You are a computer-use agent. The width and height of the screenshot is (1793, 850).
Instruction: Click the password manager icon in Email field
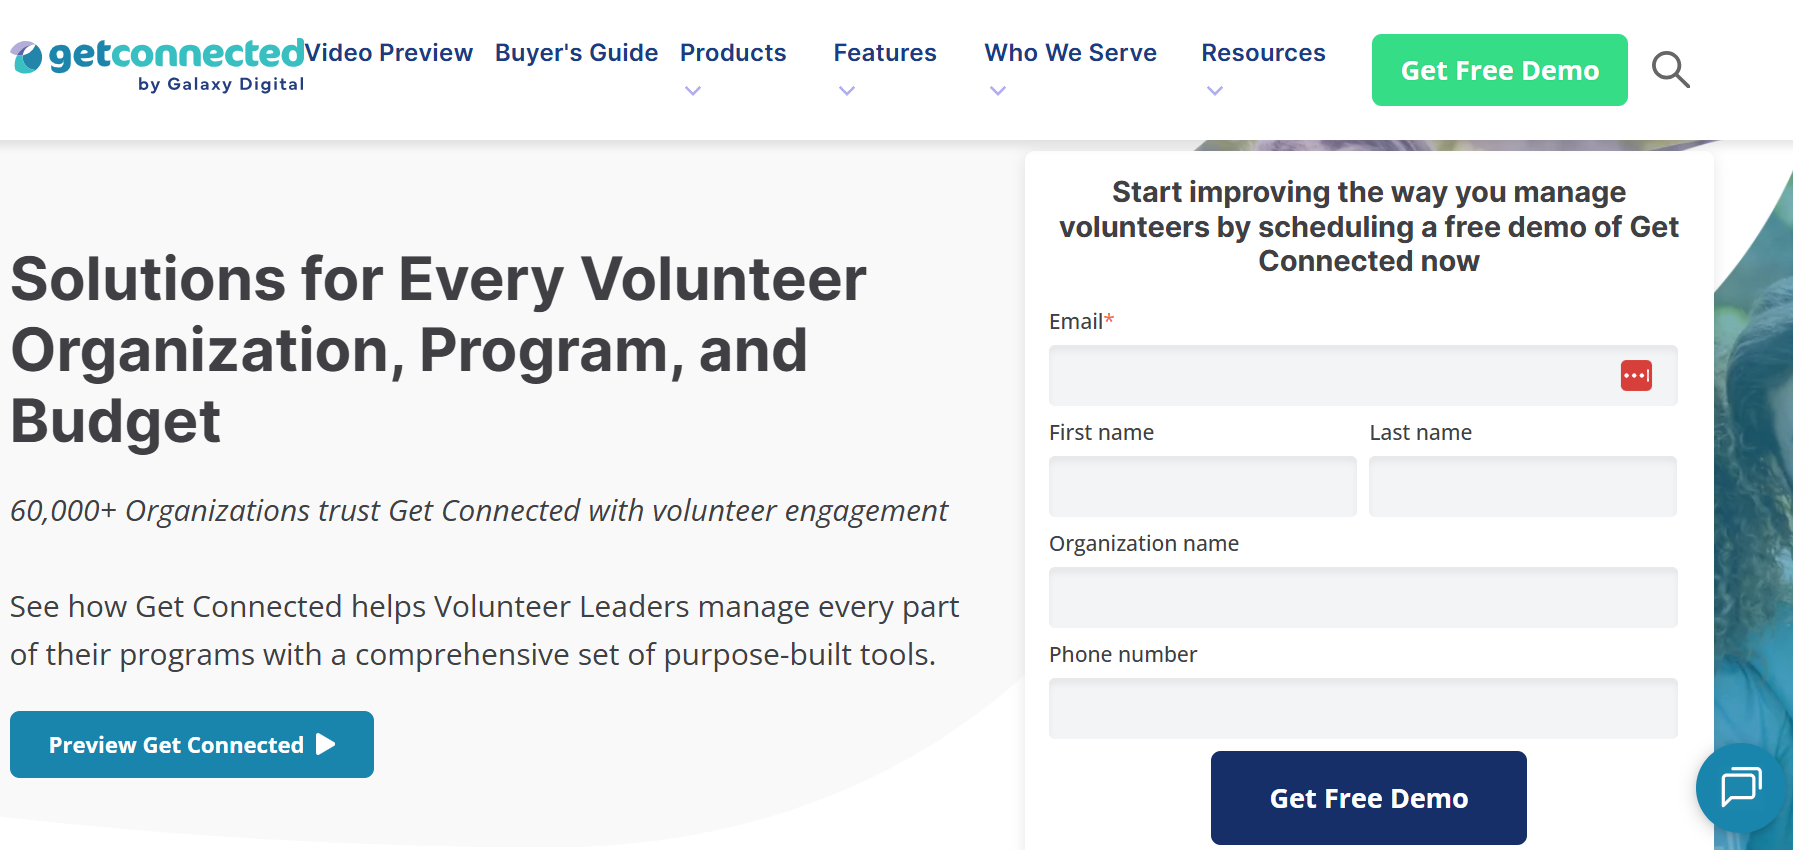coord(1636,376)
